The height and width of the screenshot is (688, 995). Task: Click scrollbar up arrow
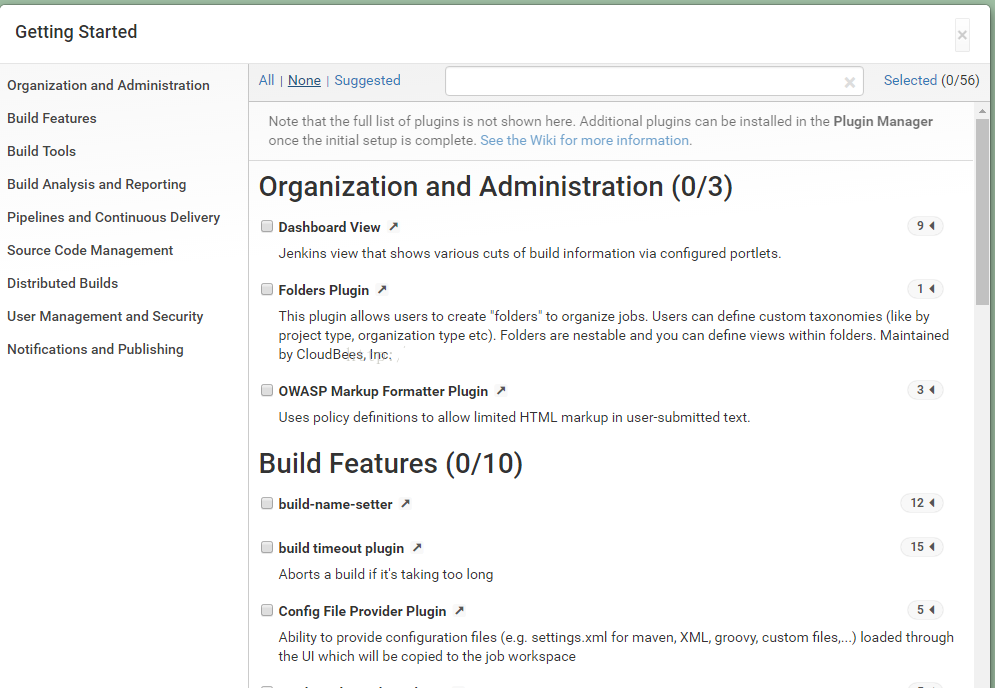[x=982, y=111]
